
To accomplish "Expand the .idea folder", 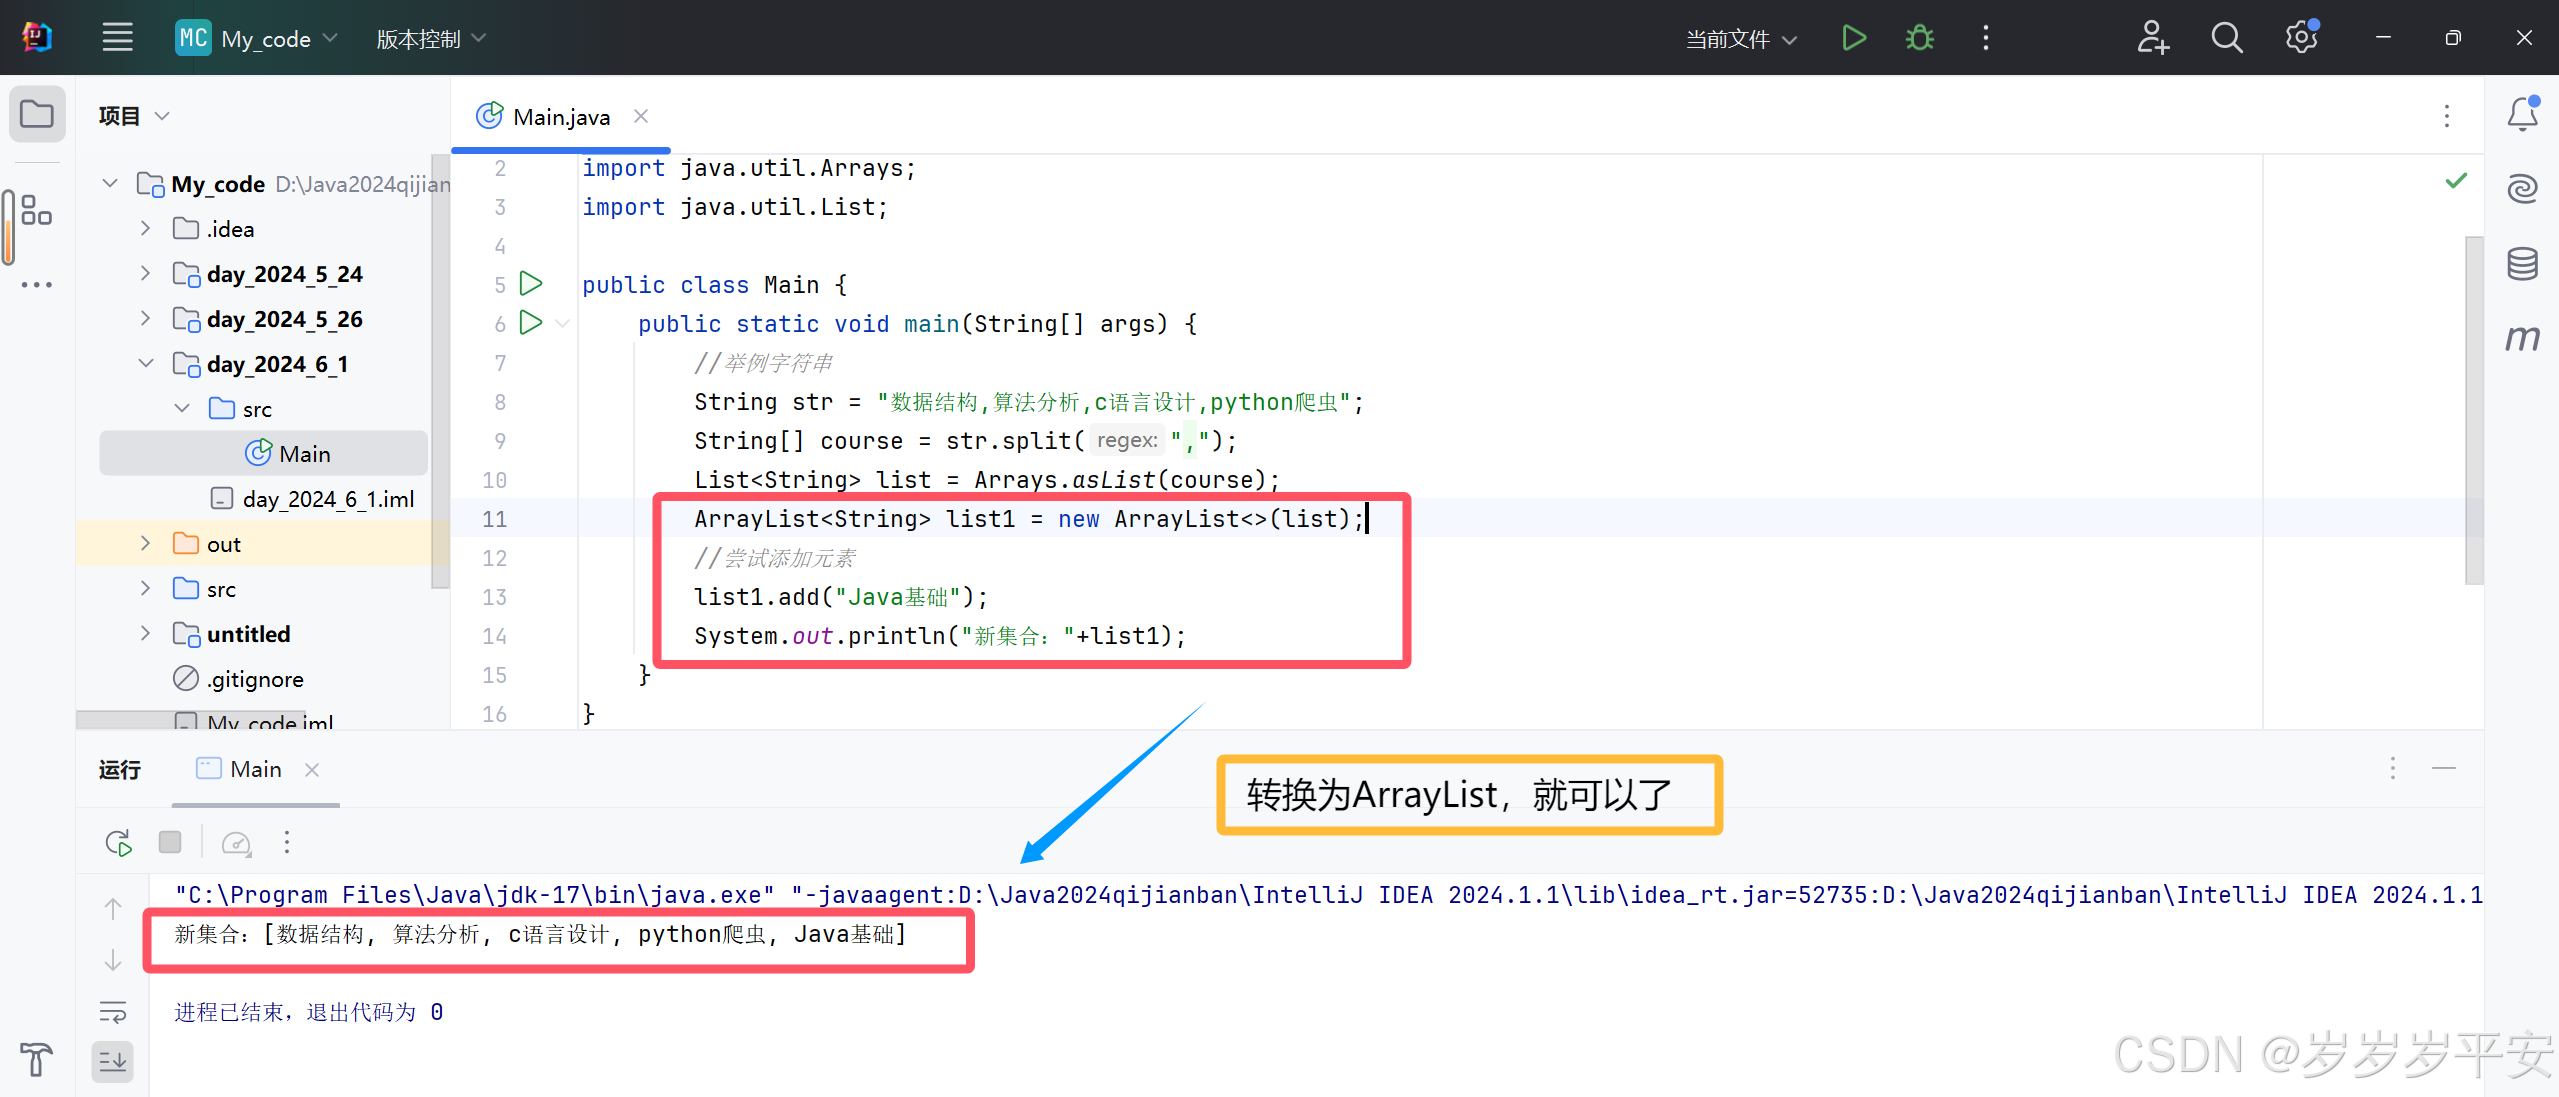I will pyautogui.click(x=146, y=228).
